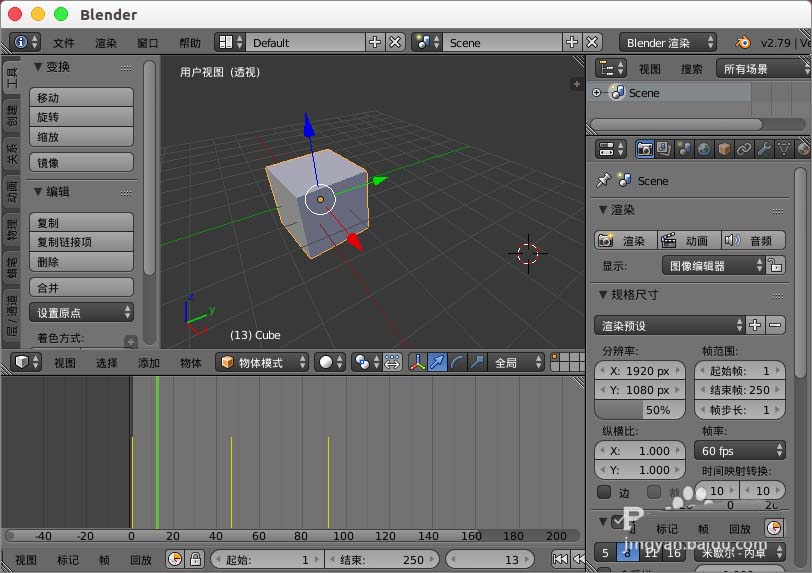Open the 全局 transform orientation dropdown
812x573 pixels.
click(x=517, y=362)
